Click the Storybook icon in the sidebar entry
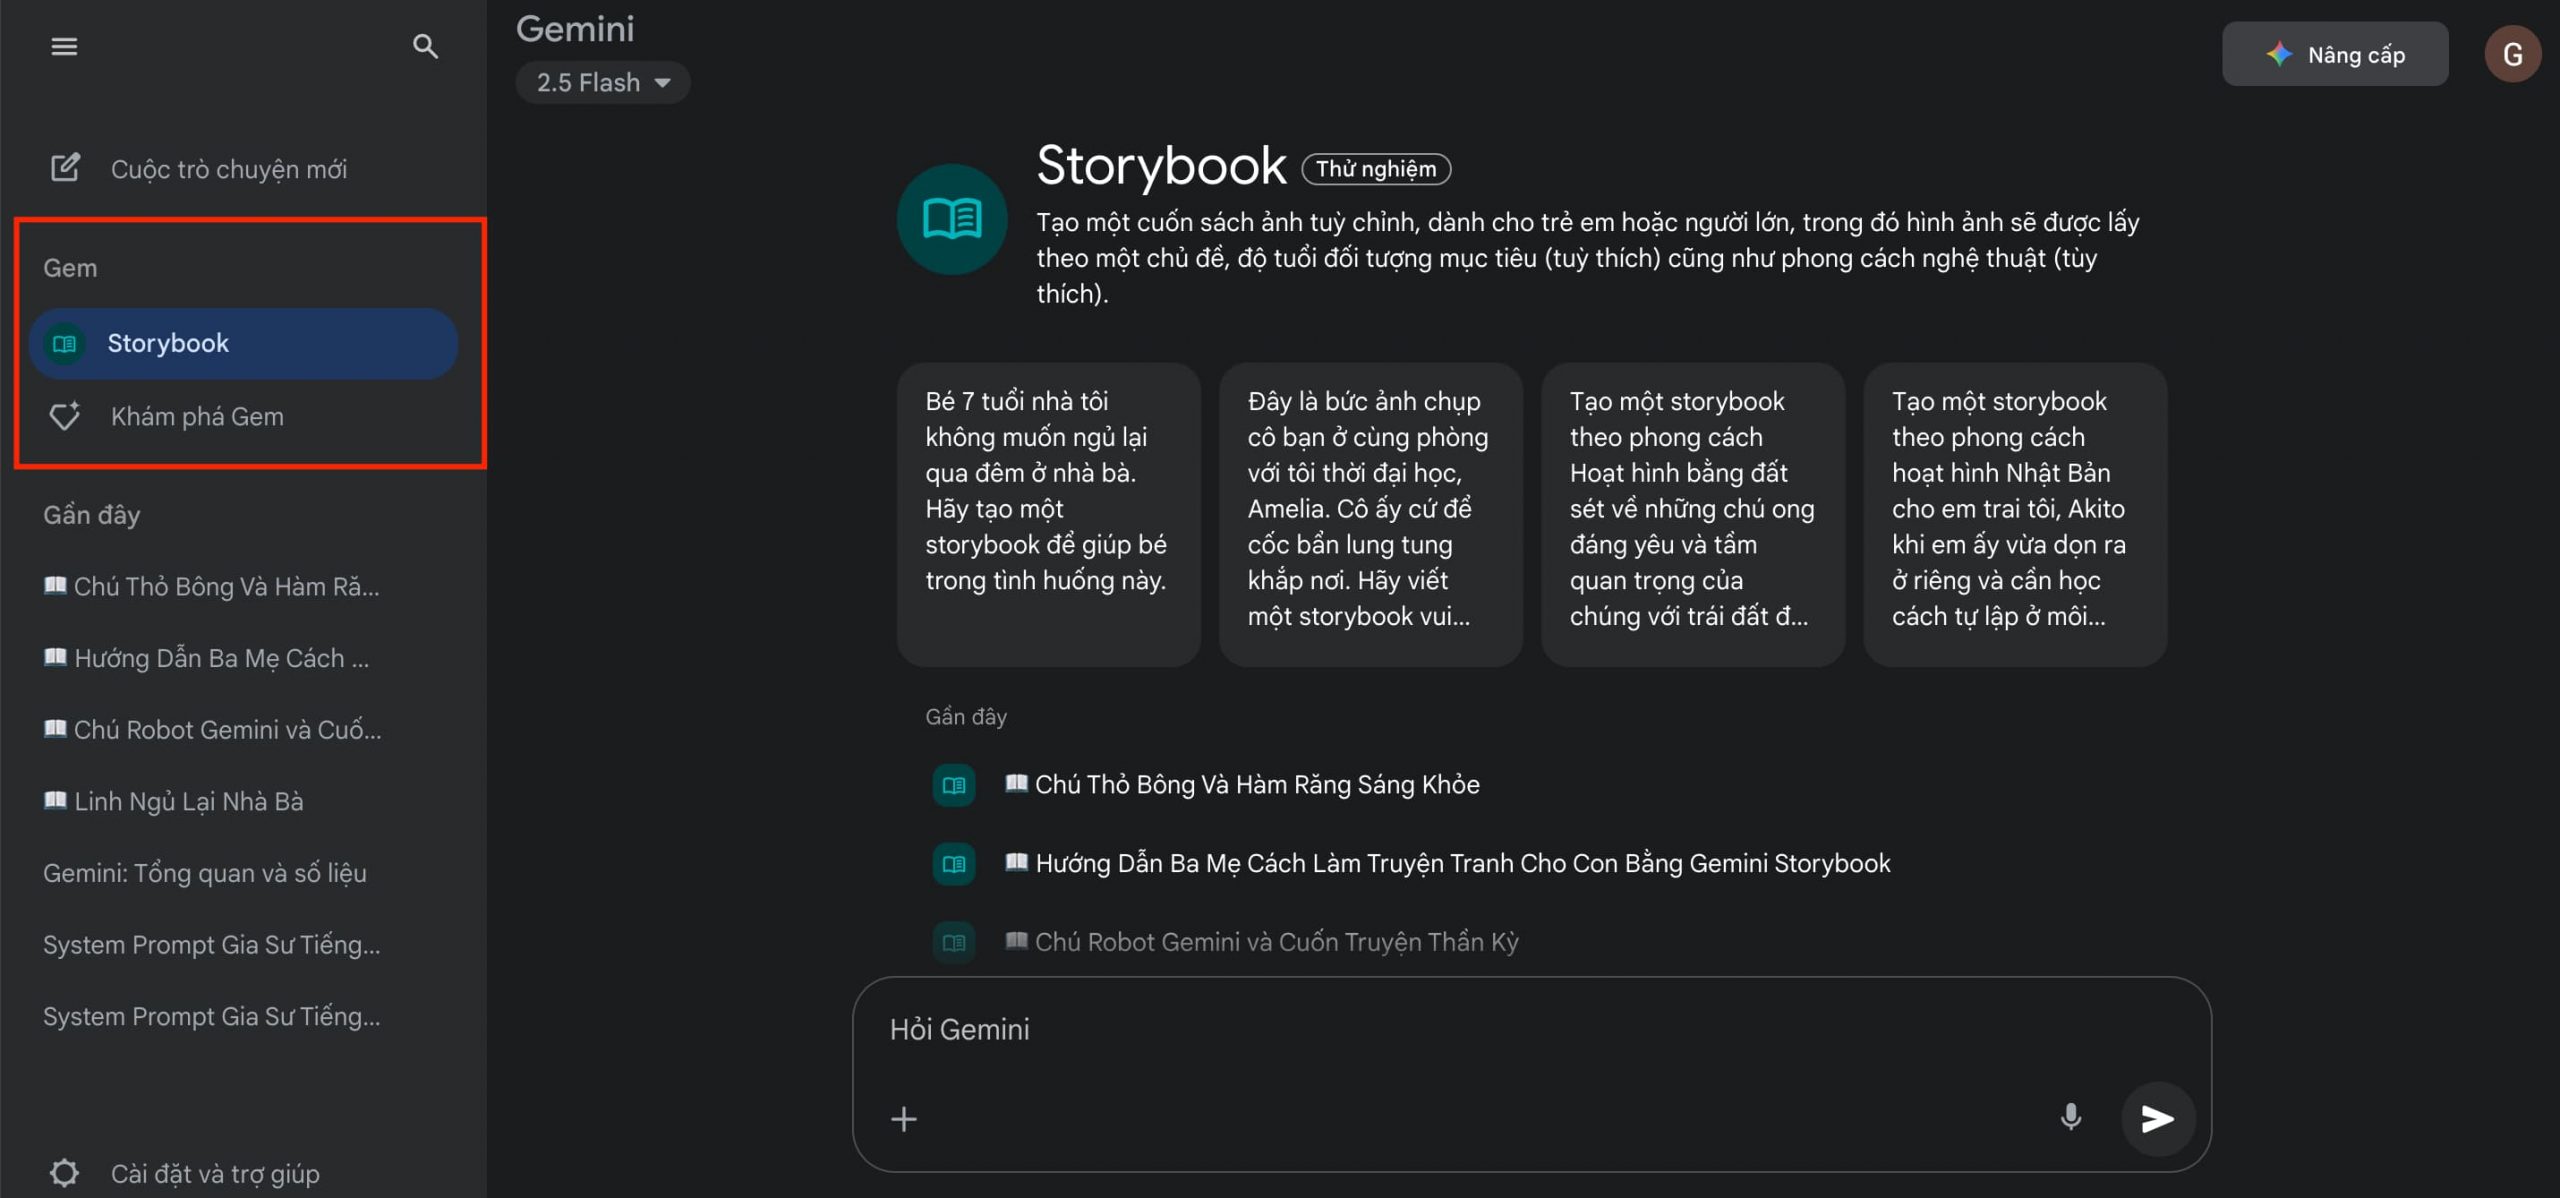 pyautogui.click(x=65, y=344)
